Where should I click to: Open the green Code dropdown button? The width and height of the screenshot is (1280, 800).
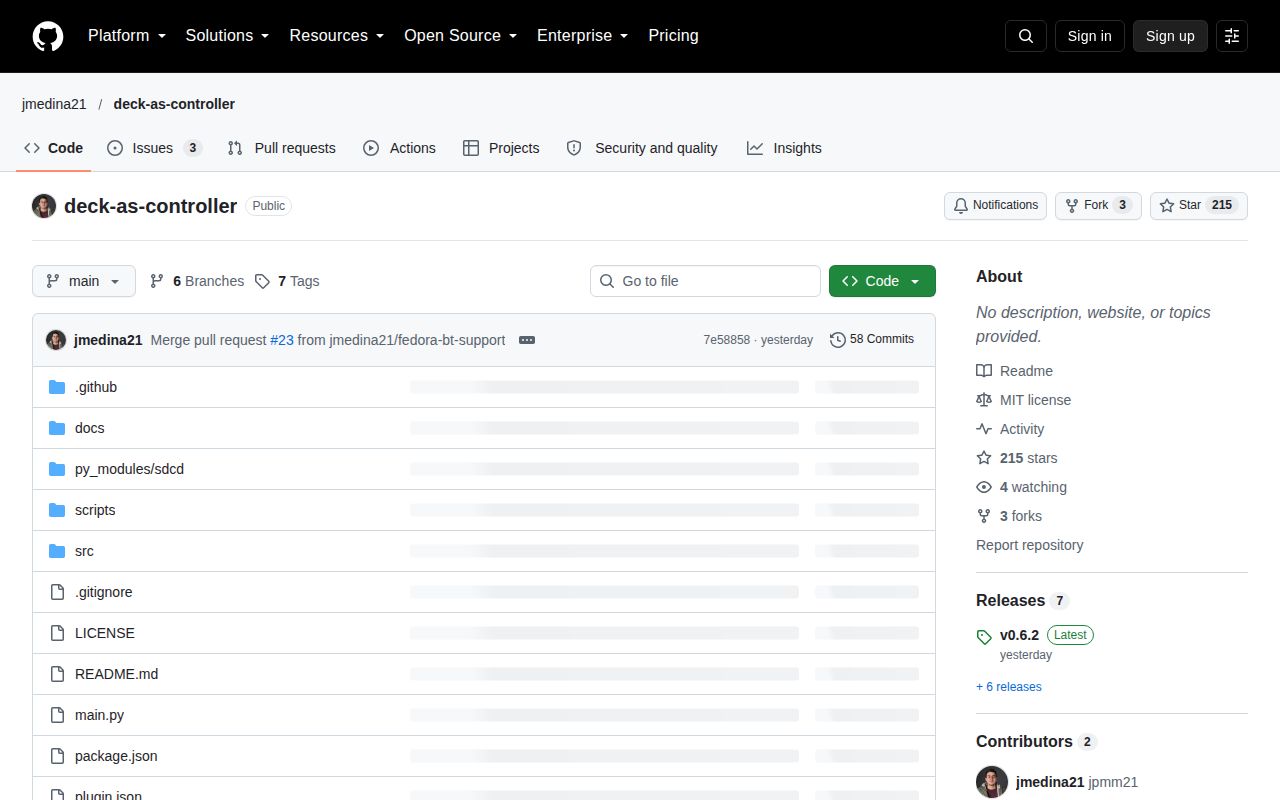point(882,281)
